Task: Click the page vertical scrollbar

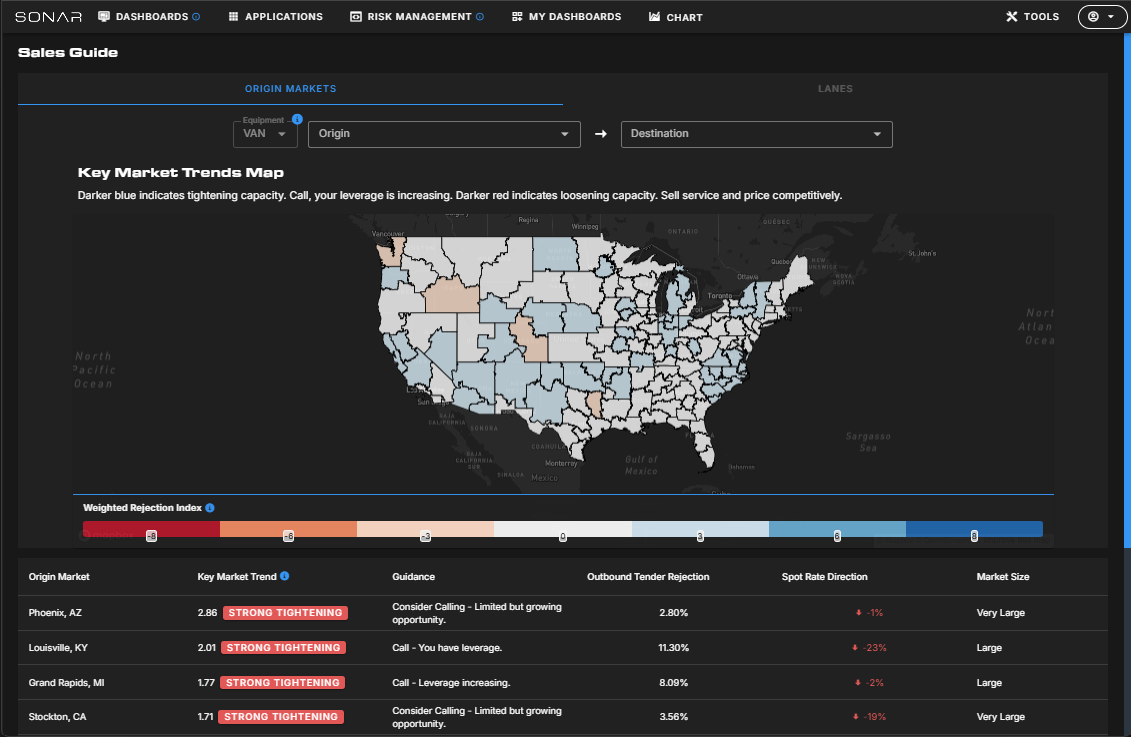Action: click(1127, 300)
